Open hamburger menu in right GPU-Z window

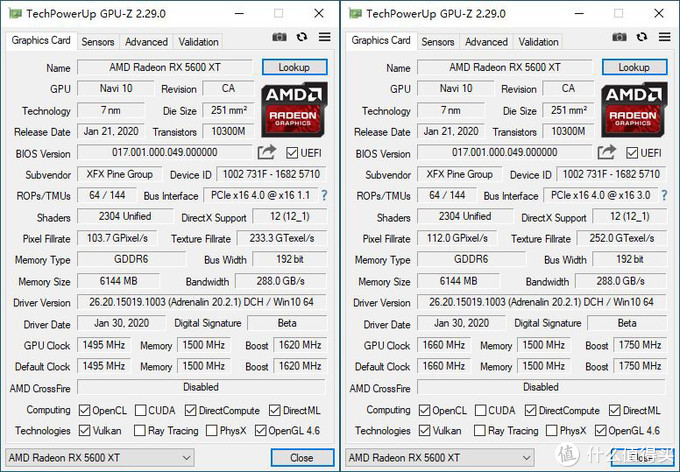click(x=664, y=37)
